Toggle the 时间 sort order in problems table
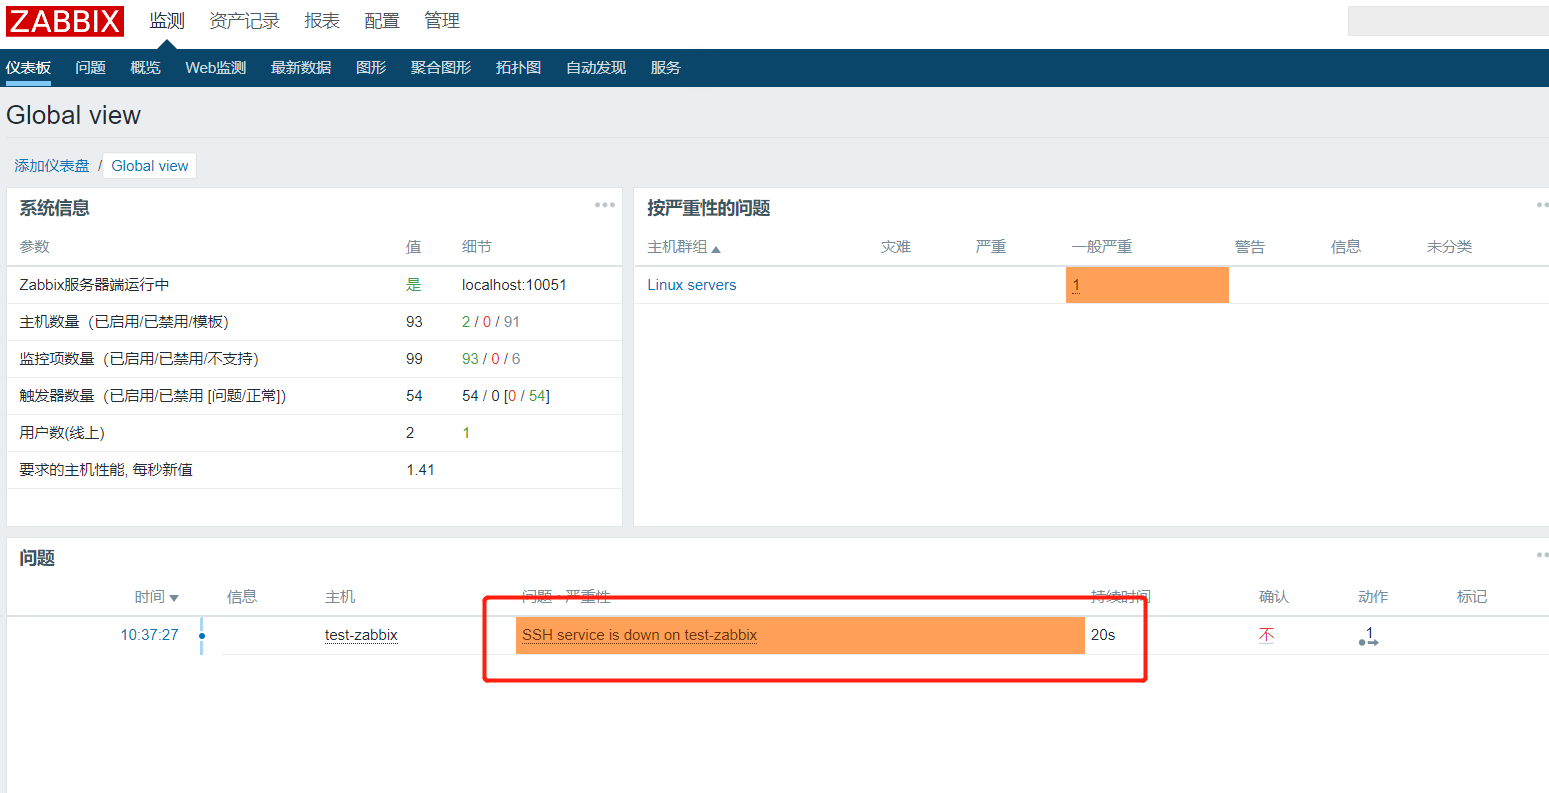 (x=149, y=596)
